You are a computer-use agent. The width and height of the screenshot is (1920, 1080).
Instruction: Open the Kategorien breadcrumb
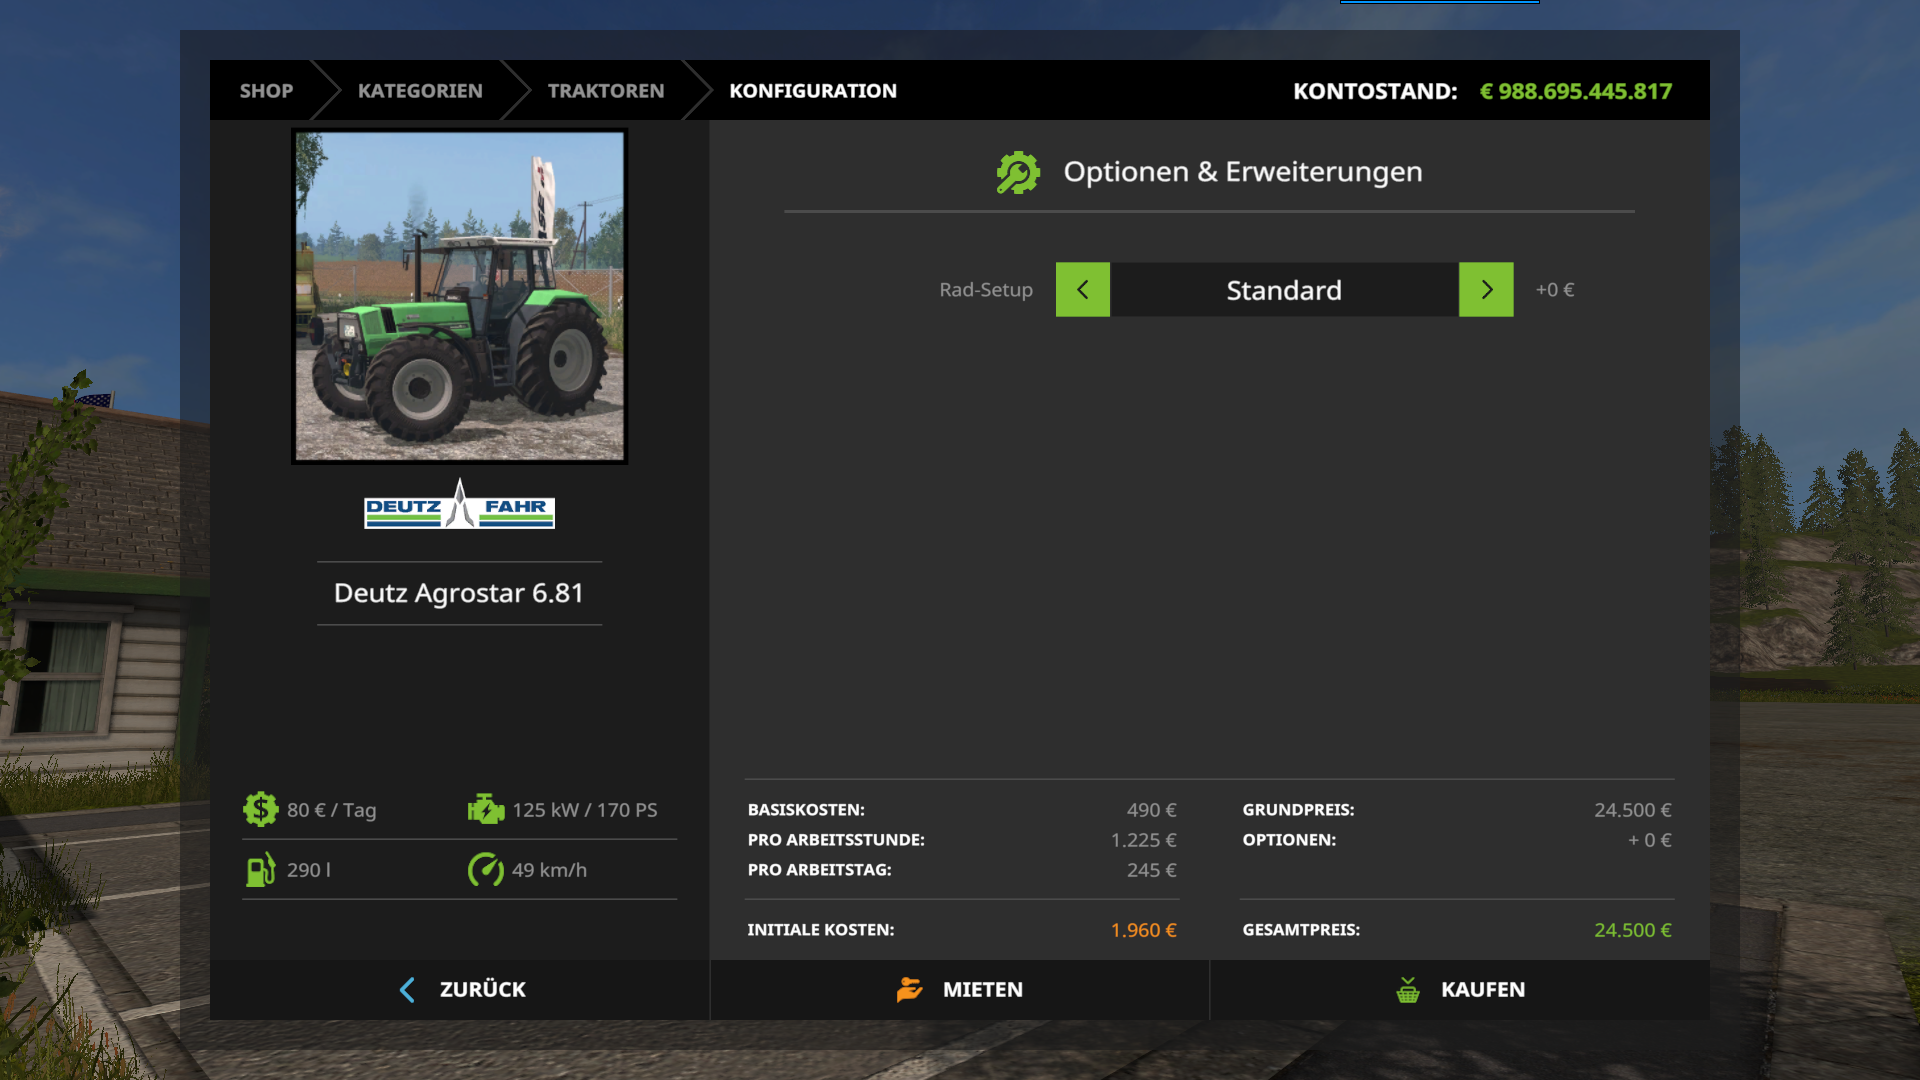click(x=420, y=91)
